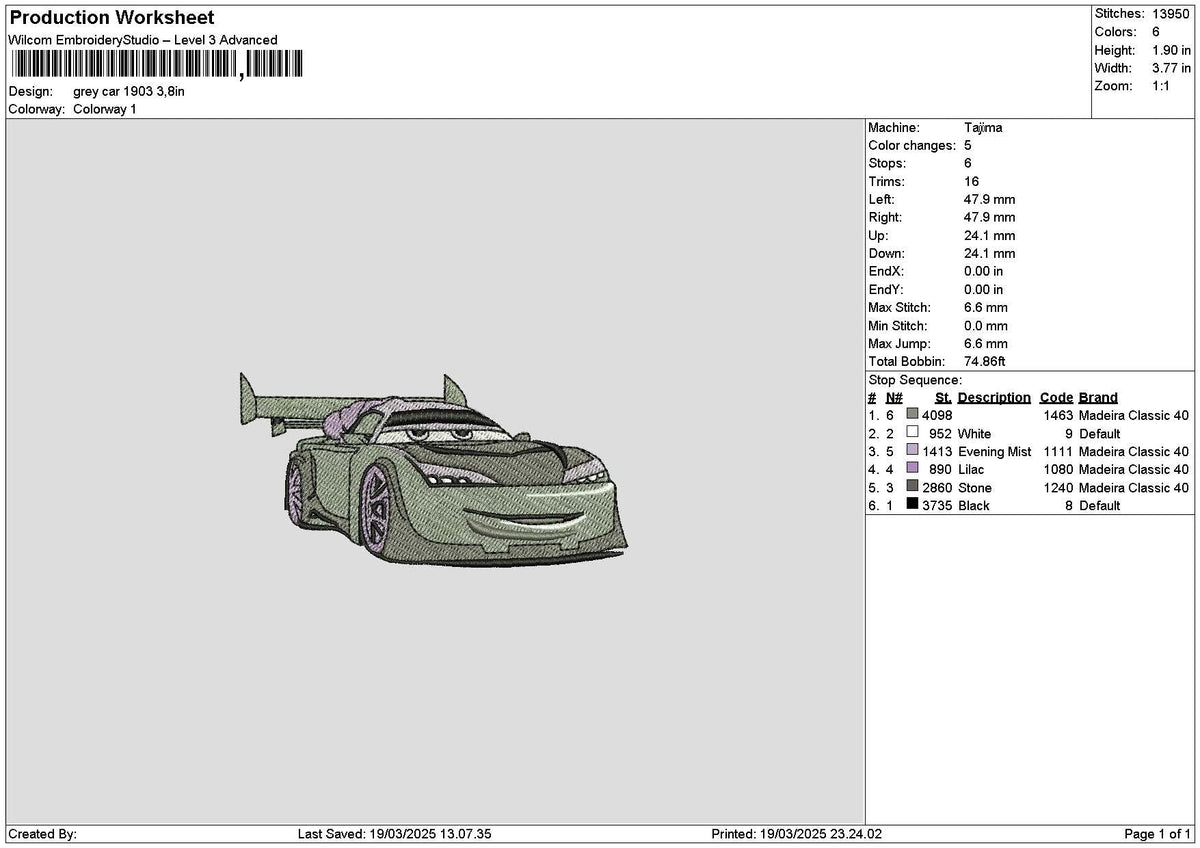Viewport: 1200px width, 848px height.
Task: Click the 'Color changes:' label
Action: 912,146
